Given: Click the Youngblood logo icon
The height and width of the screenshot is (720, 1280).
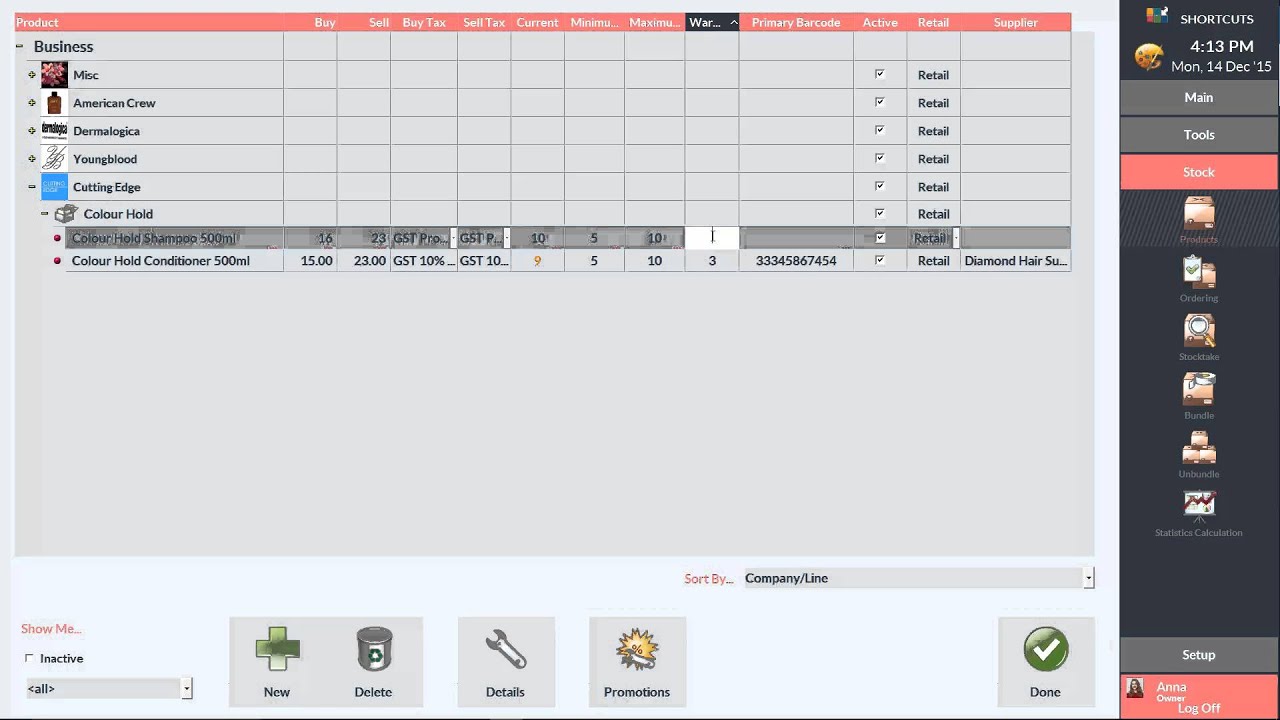Looking at the screenshot, I should pos(54,159).
